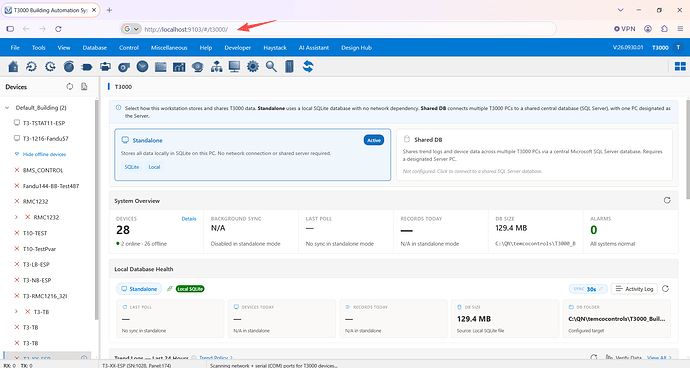Refresh the Local Database Health section
The height and width of the screenshot is (368, 690).
665,289
